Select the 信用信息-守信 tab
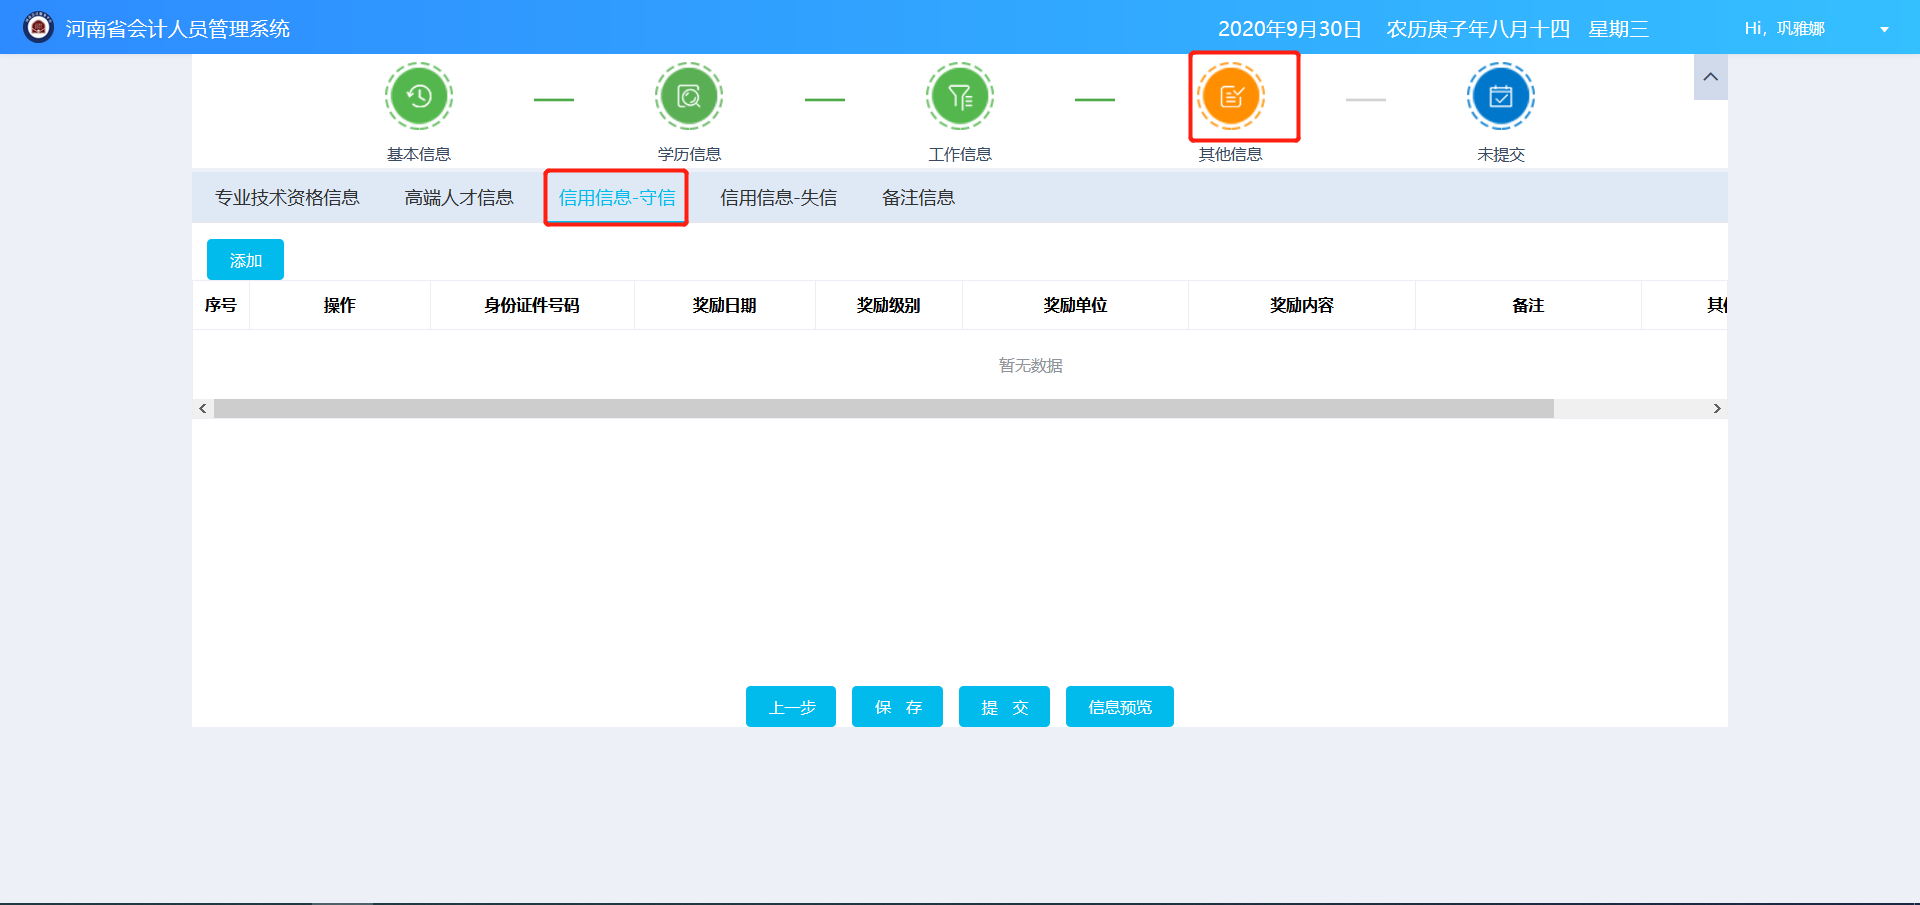 click(615, 197)
